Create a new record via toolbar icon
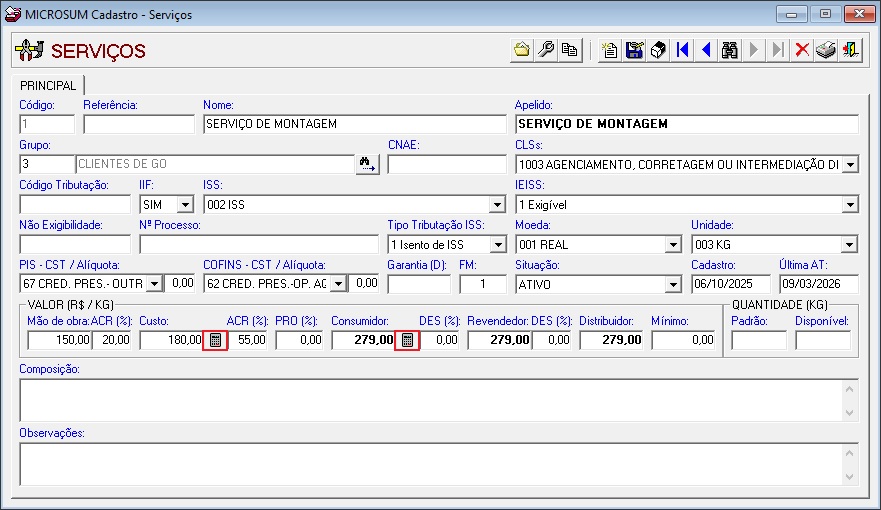This screenshot has width=881, height=510. (x=610, y=51)
